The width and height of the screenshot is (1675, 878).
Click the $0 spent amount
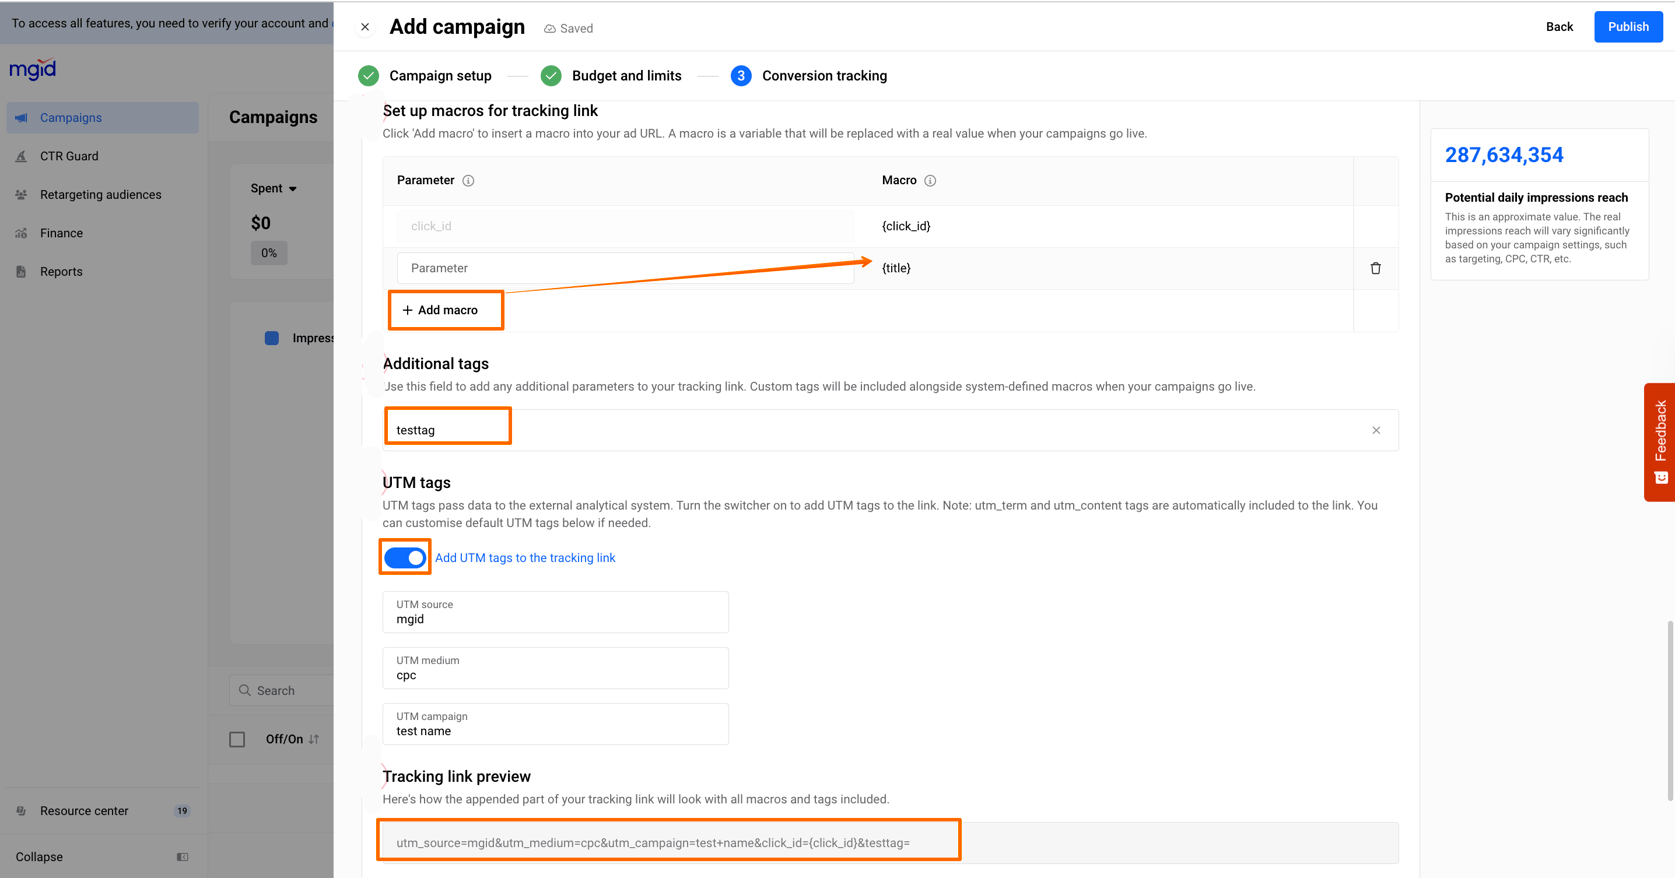pyautogui.click(x=261, y=223)
